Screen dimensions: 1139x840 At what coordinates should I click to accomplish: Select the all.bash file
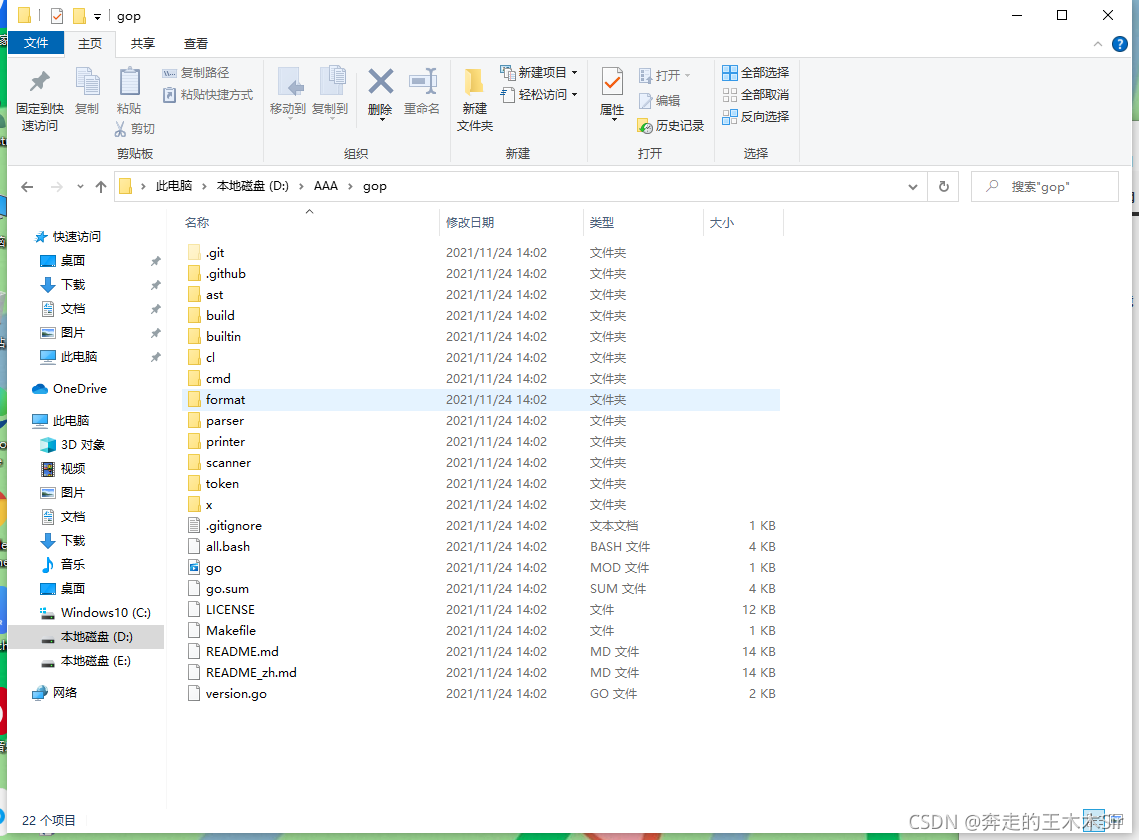(227, 546)
